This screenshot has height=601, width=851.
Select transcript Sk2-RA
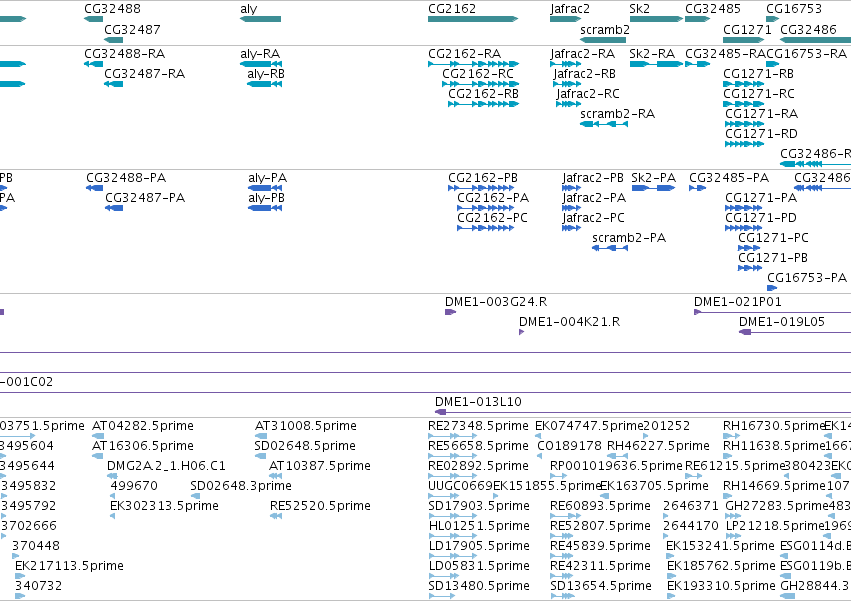[656, 64]
